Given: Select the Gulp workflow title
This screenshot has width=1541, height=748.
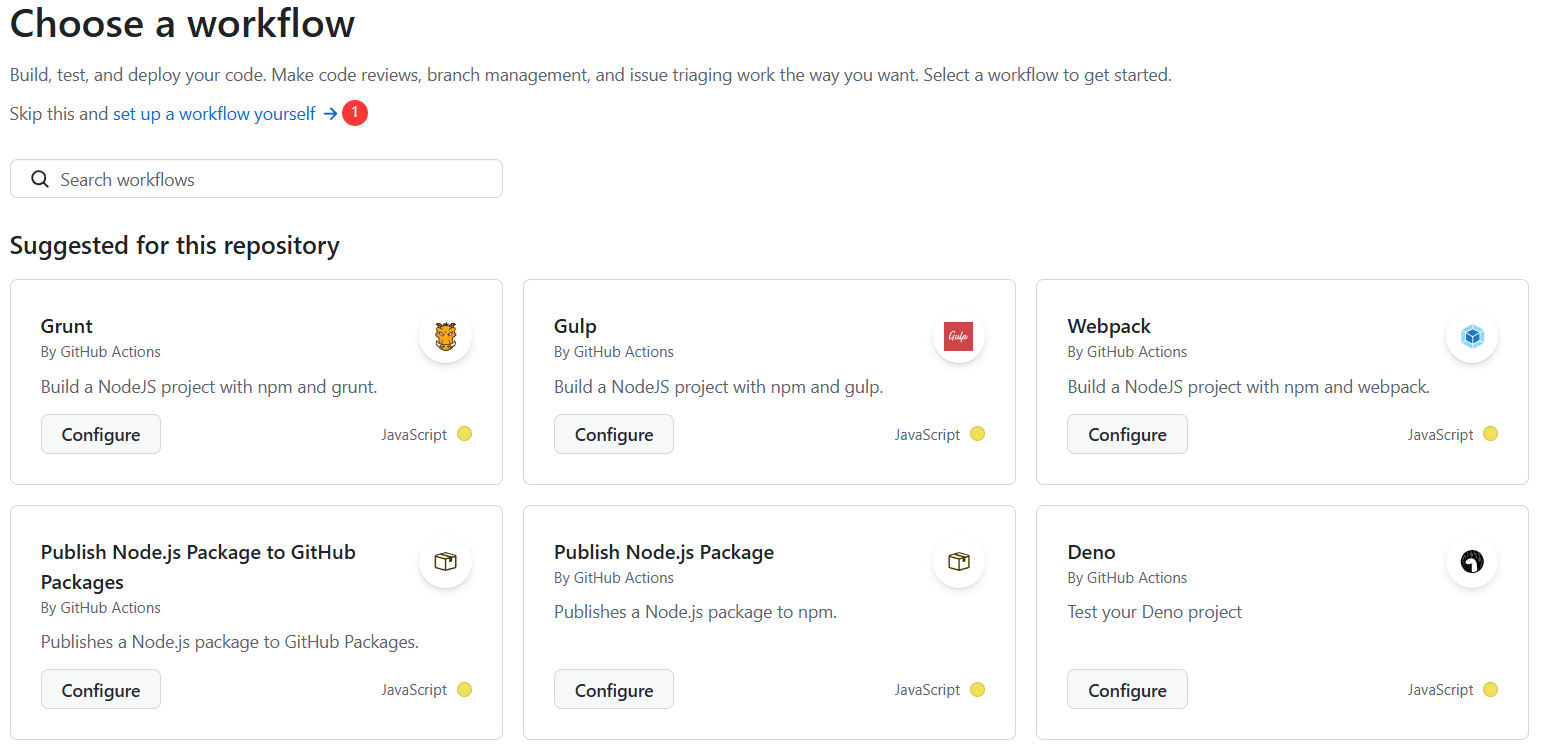Looking at the screenshot, I should tap(575, 326).
